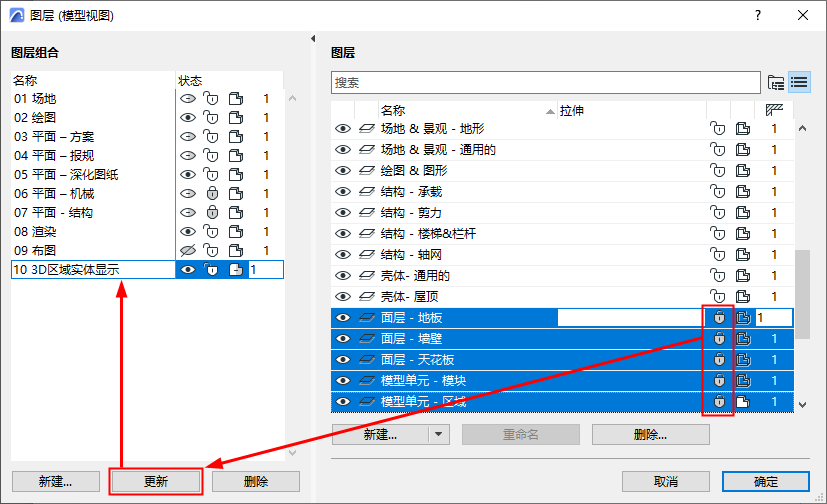The height and width of the screenshot is (504, 827).
Task: Toggle lock icon for 面层 - 墙壁 layer
Action: pyautogui.click(x=719, y=338)
